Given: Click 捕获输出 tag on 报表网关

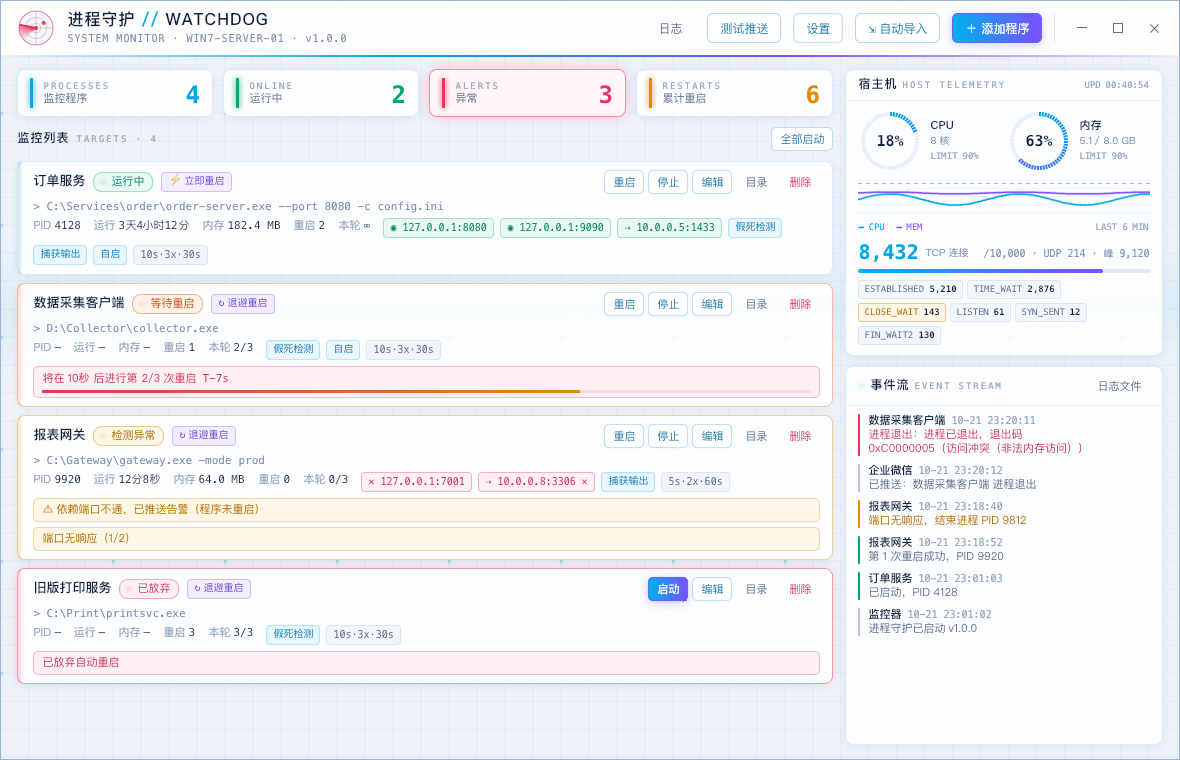Looking at the screenshot, I should click(x=628, y=482).
